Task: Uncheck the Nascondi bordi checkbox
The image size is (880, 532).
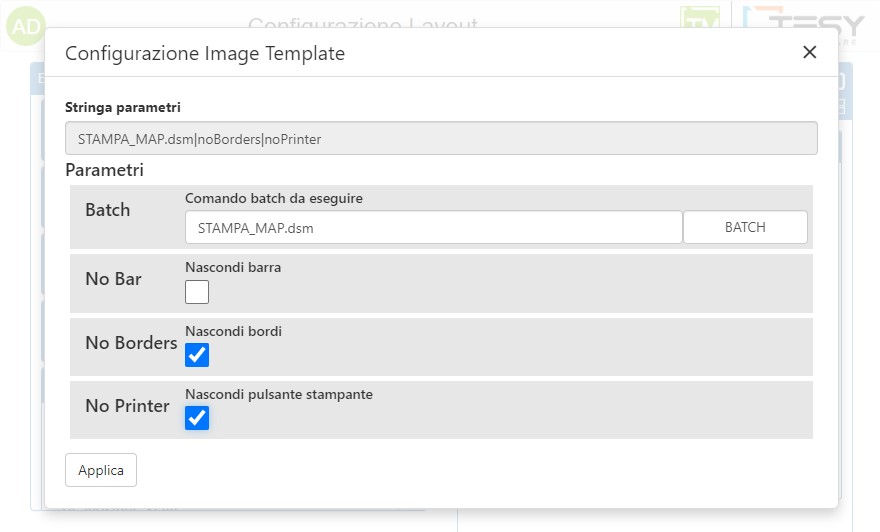Action: 197,355
